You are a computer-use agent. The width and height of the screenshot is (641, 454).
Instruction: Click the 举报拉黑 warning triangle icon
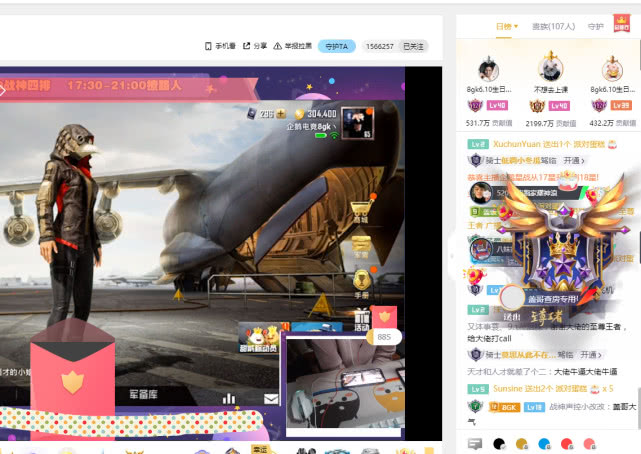(x=278, y=46)
